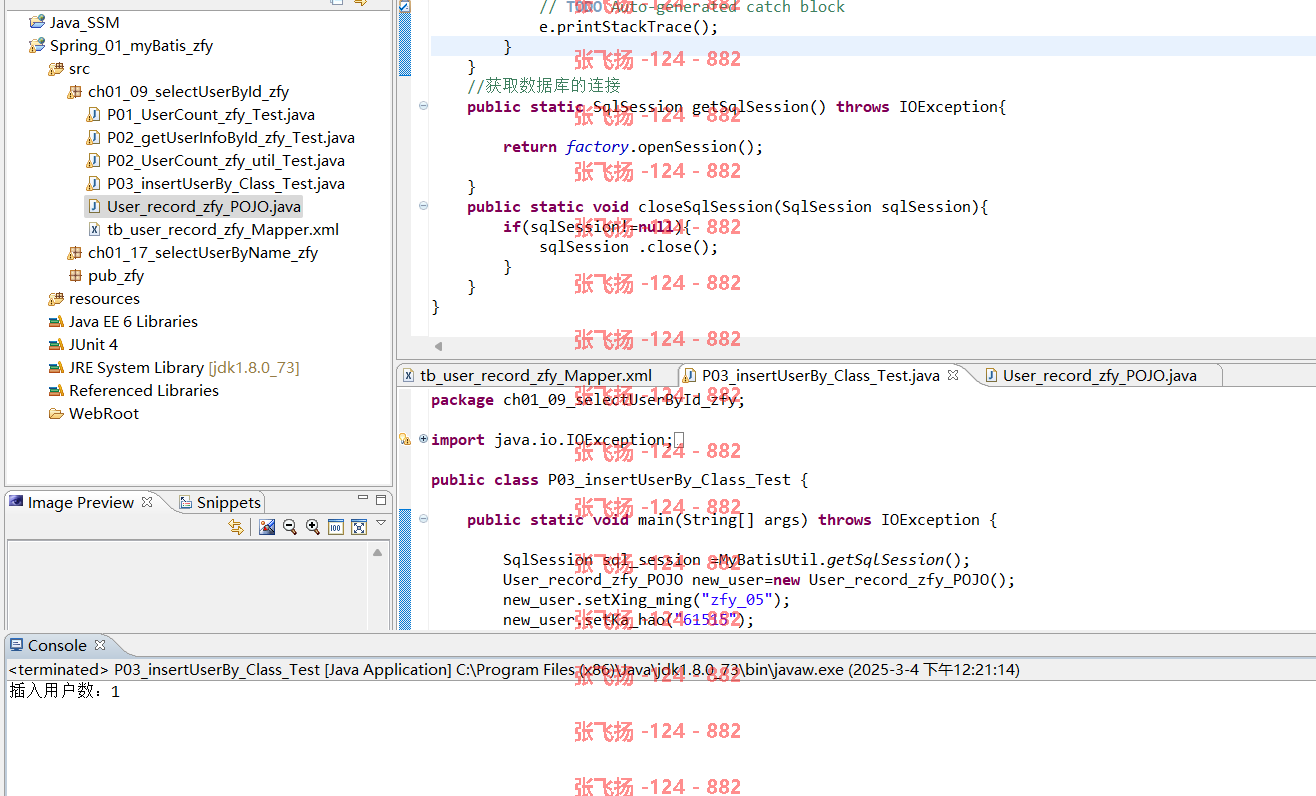
Task: Close the Image Preview tab
Action: [147, 502]
